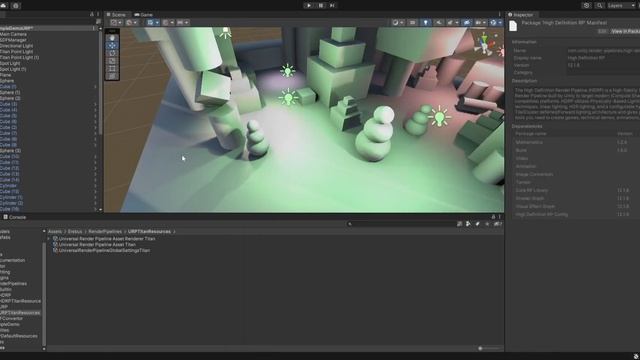640x360 pixels.
Task: Open Undo History icon in top right
Action: click(x=587, y=5)
